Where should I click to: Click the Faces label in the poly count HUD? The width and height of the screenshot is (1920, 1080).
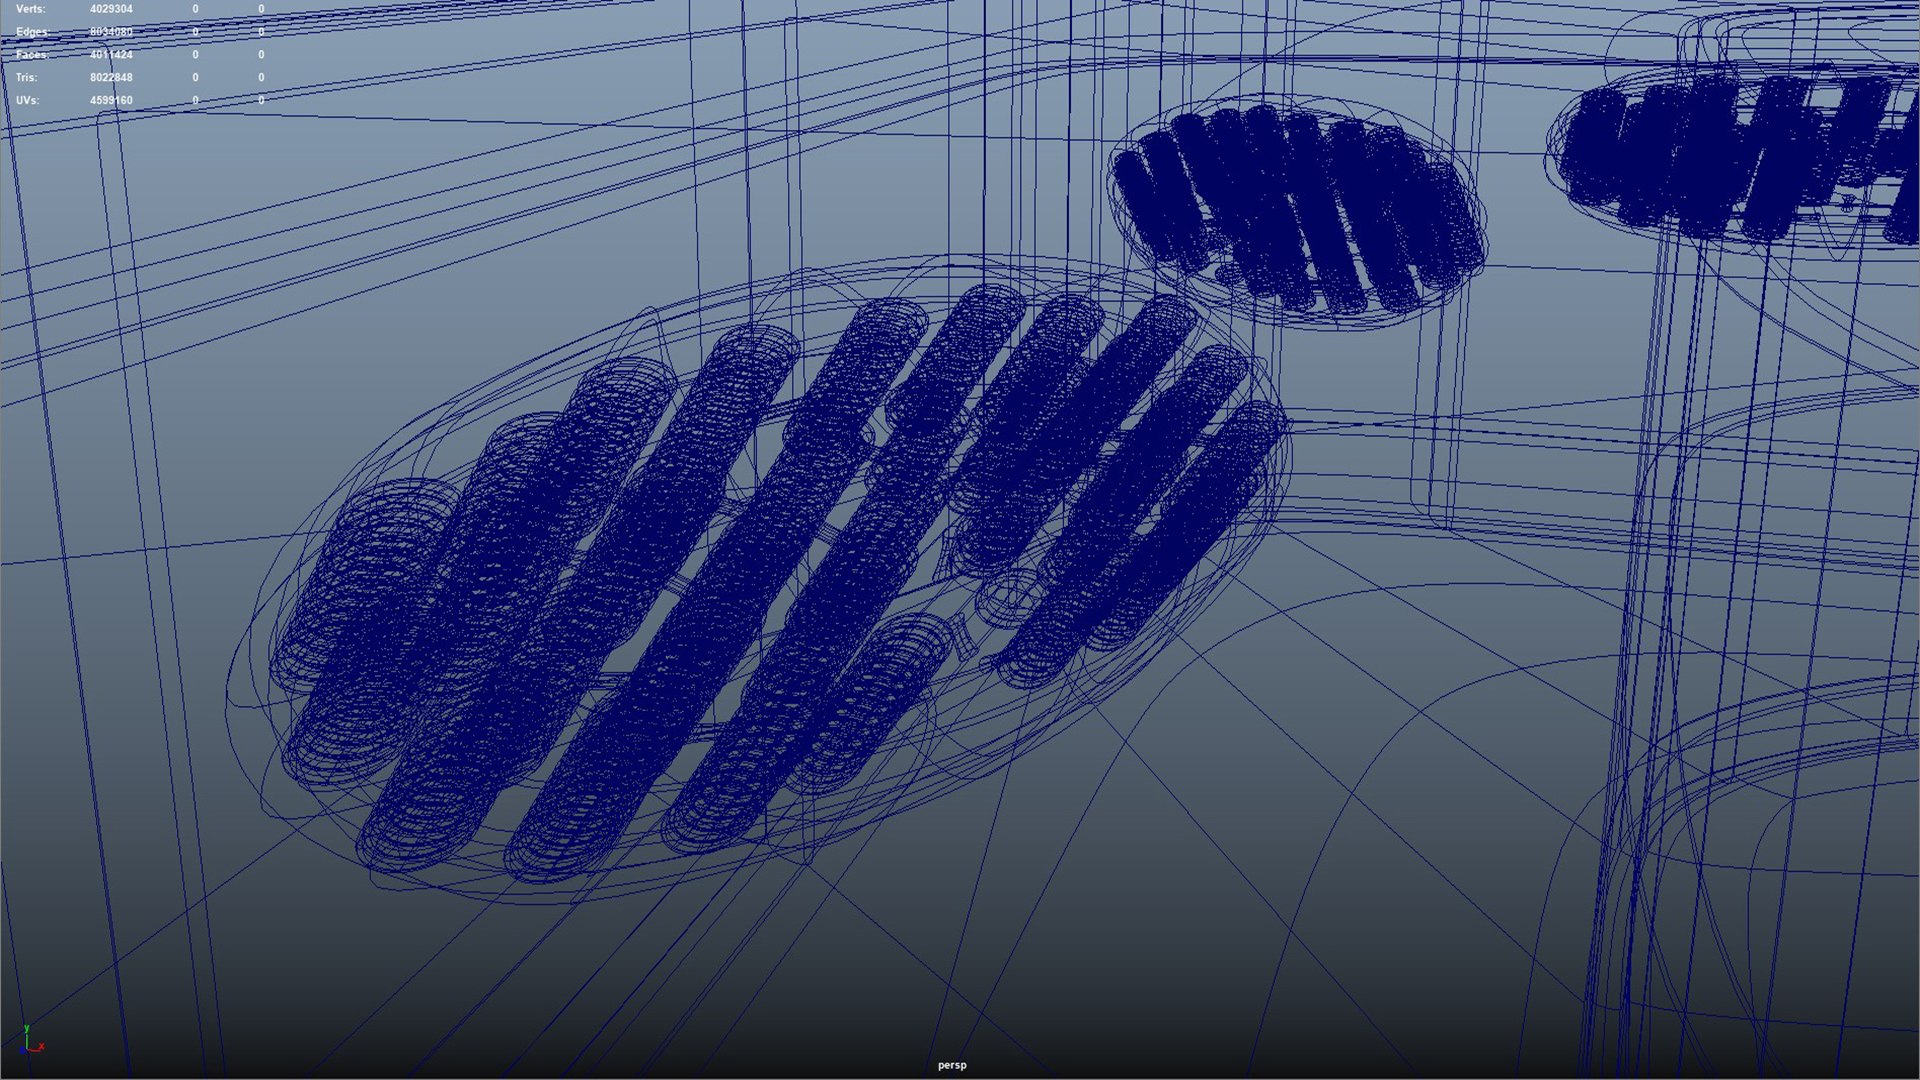tap(32, 55)
